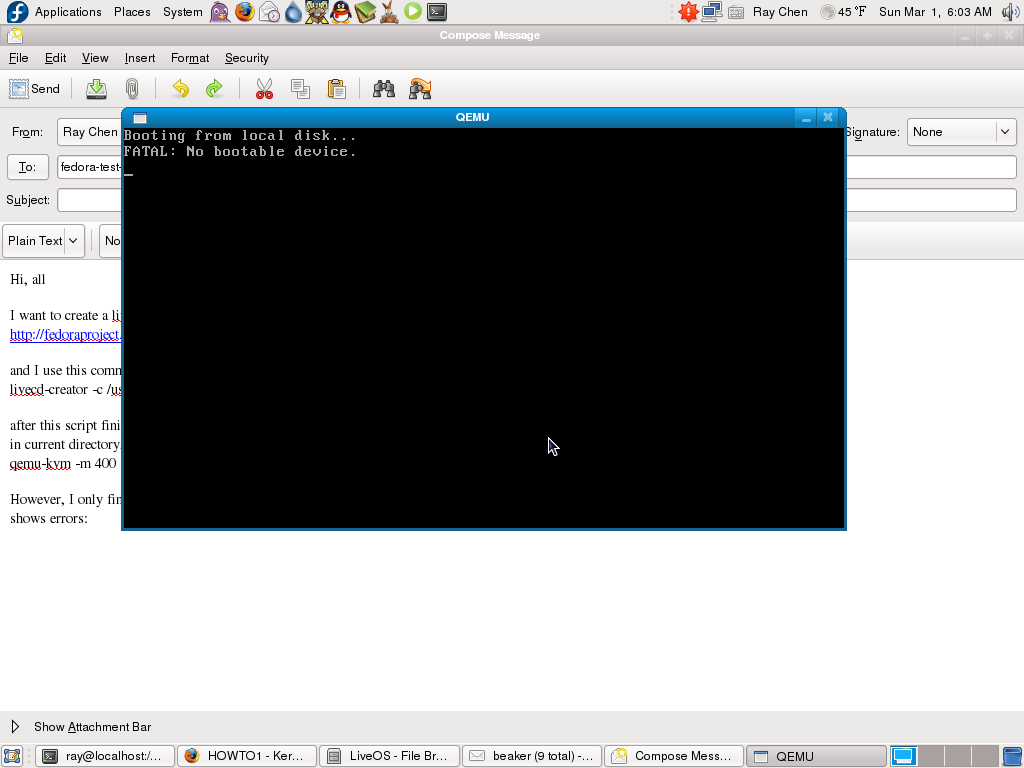
Task: Click the keyboard indicator tray icon
Action: [736, 12]
